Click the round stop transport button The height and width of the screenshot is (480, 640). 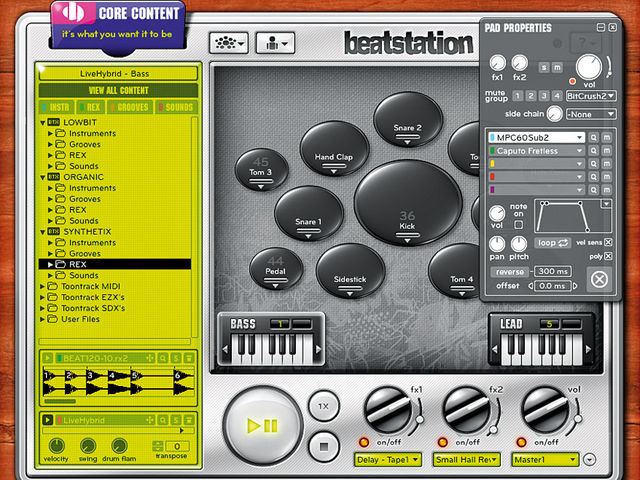coord(324,447)
